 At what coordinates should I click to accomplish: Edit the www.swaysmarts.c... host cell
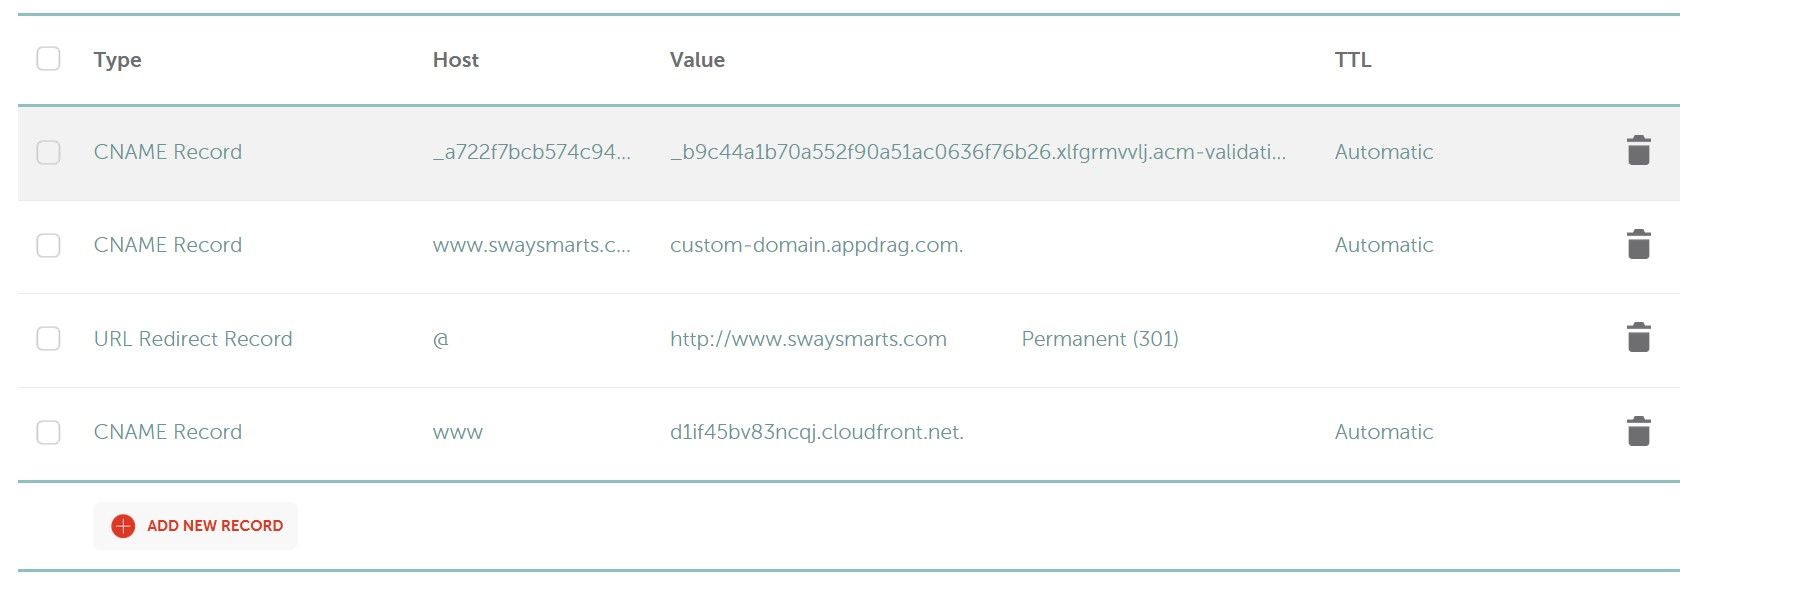[531, 245]
